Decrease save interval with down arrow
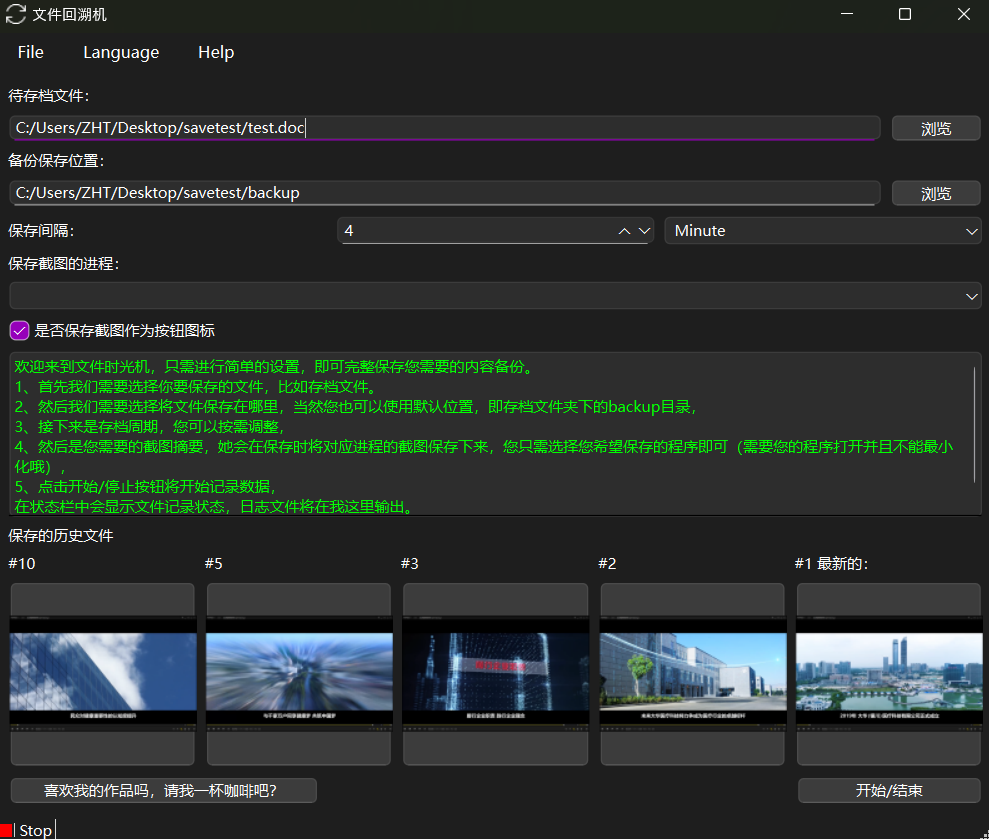989x839 pixels. tap(644, 232)
